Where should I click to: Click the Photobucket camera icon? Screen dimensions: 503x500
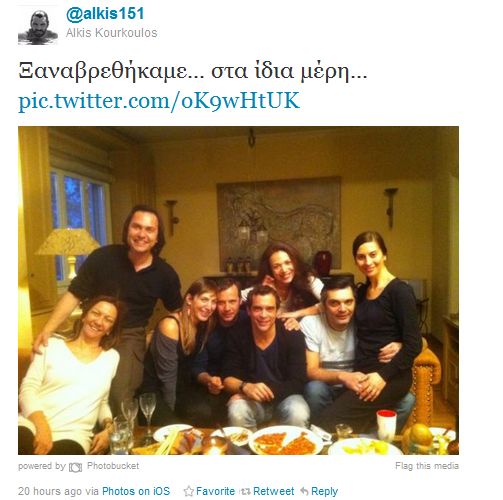tap(75, 467)
